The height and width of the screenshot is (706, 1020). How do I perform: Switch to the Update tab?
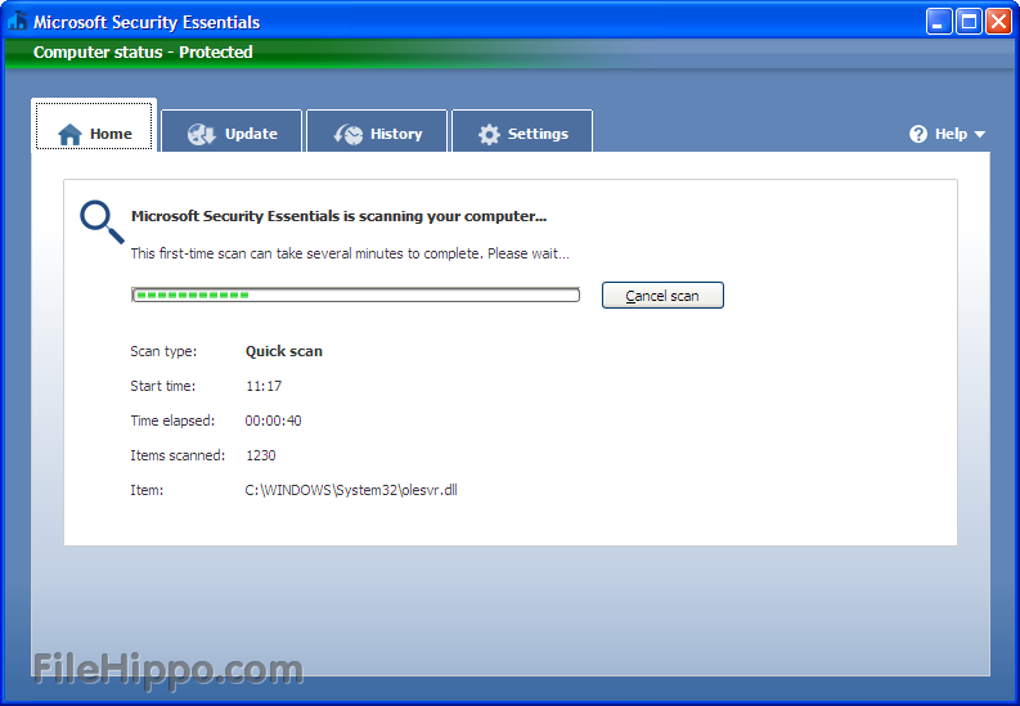pos(250,134)
